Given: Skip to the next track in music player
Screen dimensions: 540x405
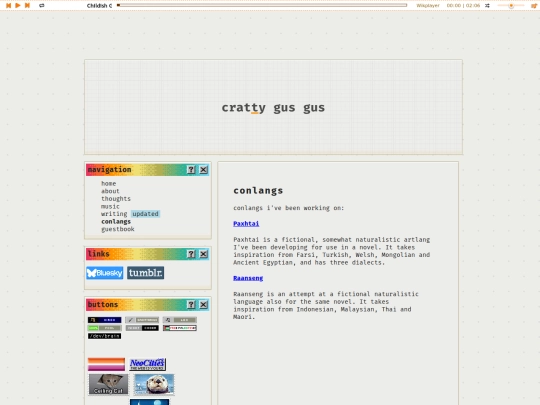Looking at the screenshot, I should pyautogui.click(x=27, y=6).
